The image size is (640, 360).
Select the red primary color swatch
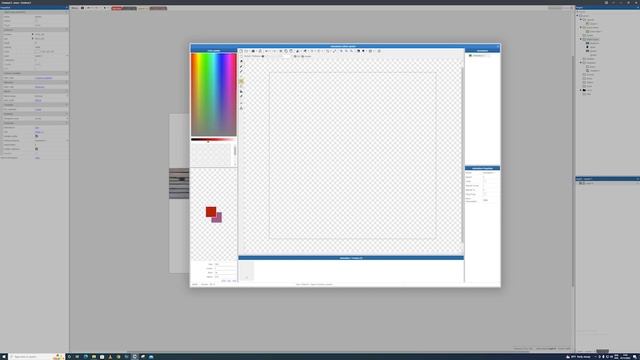(x=211, y=211)
